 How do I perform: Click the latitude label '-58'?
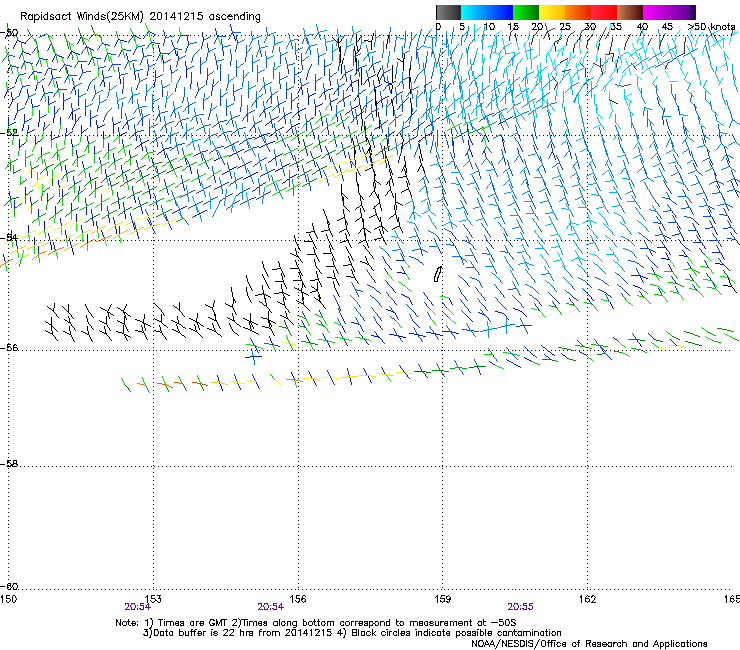pyautogui.click(x=9, y=464)
